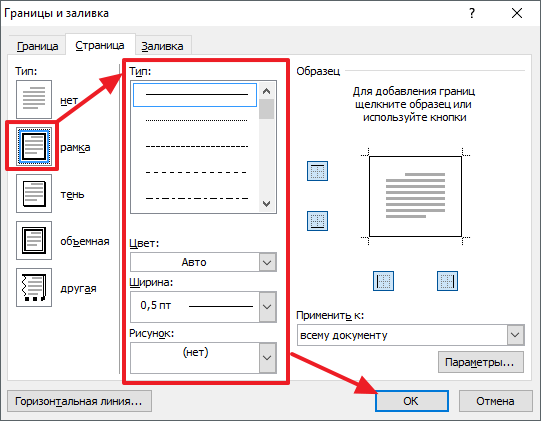Open the 'Рисунок' art dropdown
The width and height of the screenshot is (541, 421).
(203, 358)
